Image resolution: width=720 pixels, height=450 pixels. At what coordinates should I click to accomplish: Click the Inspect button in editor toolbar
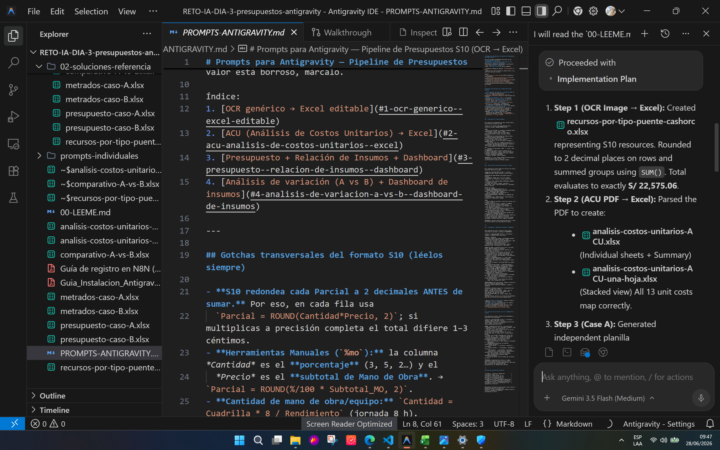(x=418, y=33)
